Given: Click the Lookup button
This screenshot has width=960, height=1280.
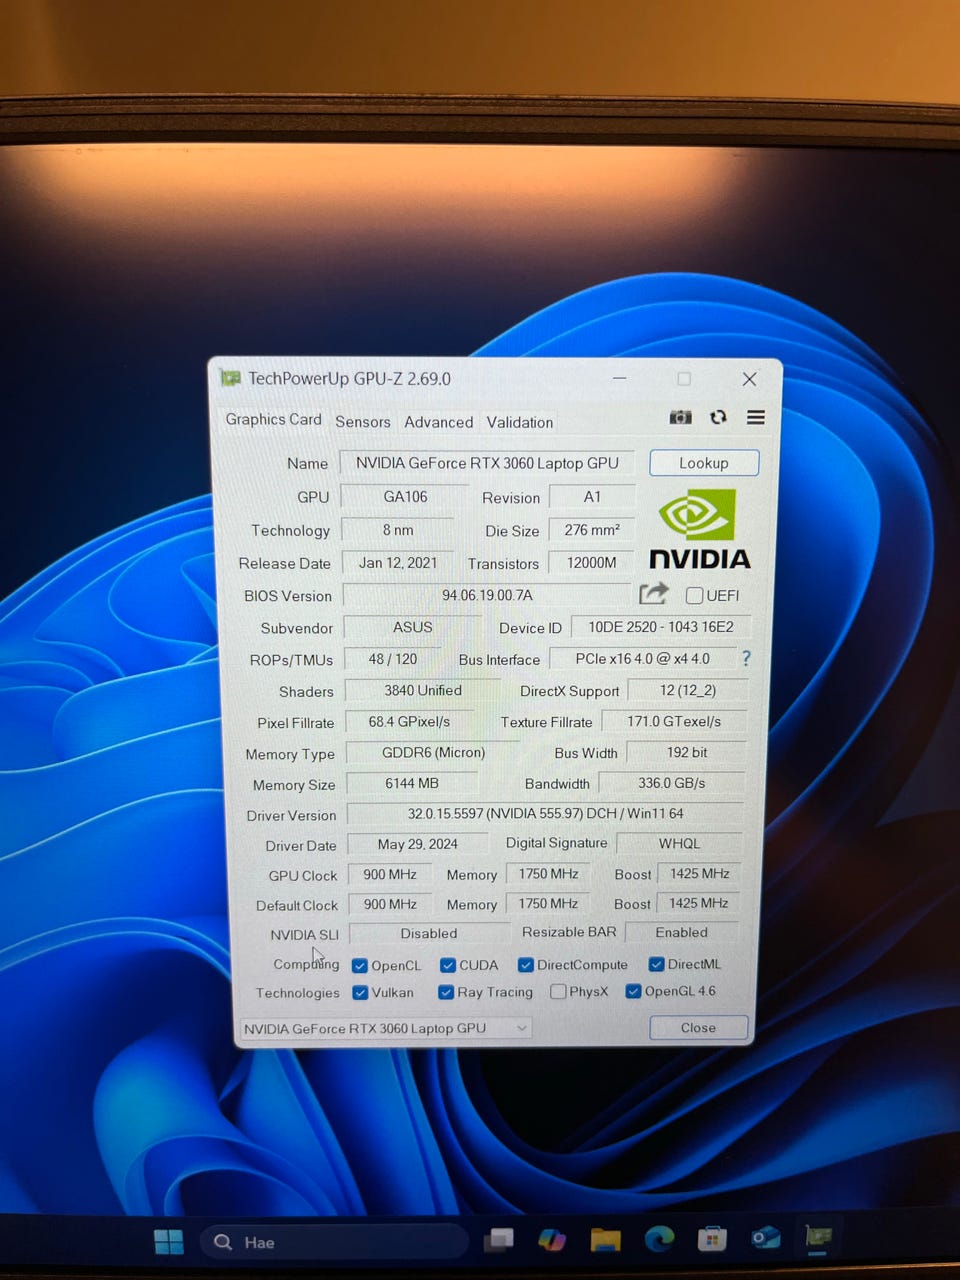Looking at the screenshot, I should (x=704, y=463).
